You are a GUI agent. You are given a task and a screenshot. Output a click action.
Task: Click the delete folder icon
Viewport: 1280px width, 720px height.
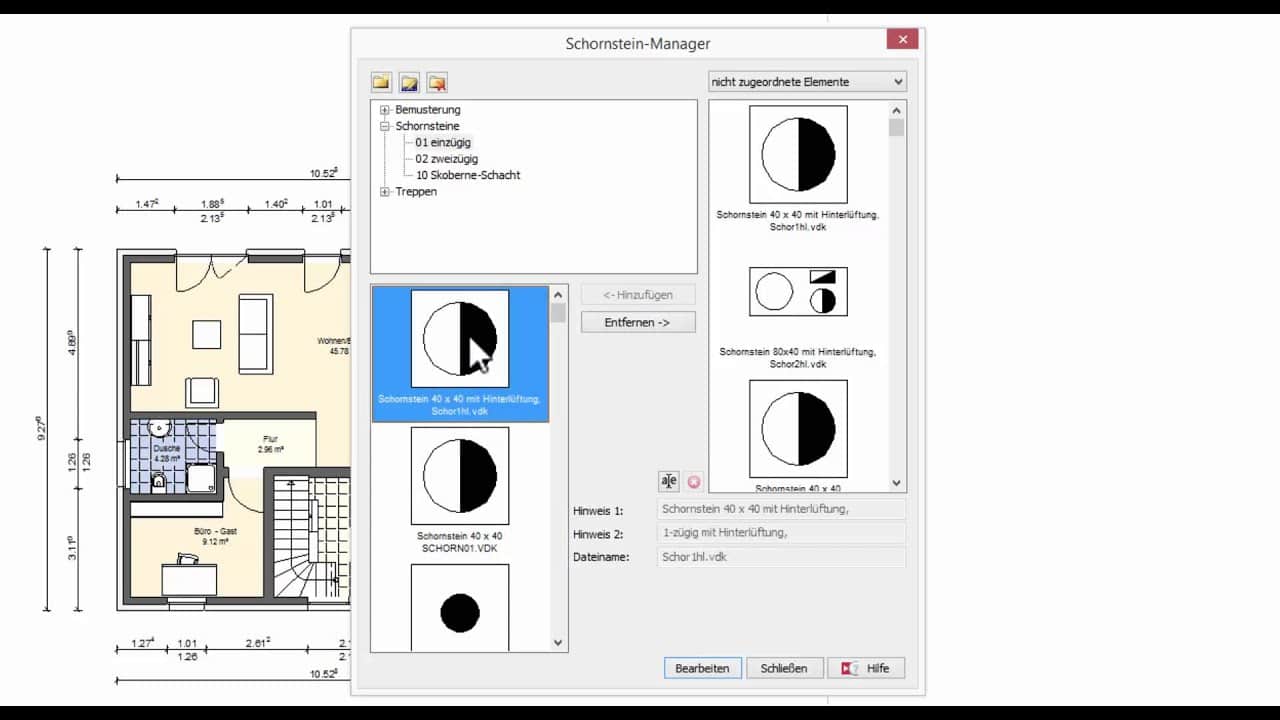[437, 82]
